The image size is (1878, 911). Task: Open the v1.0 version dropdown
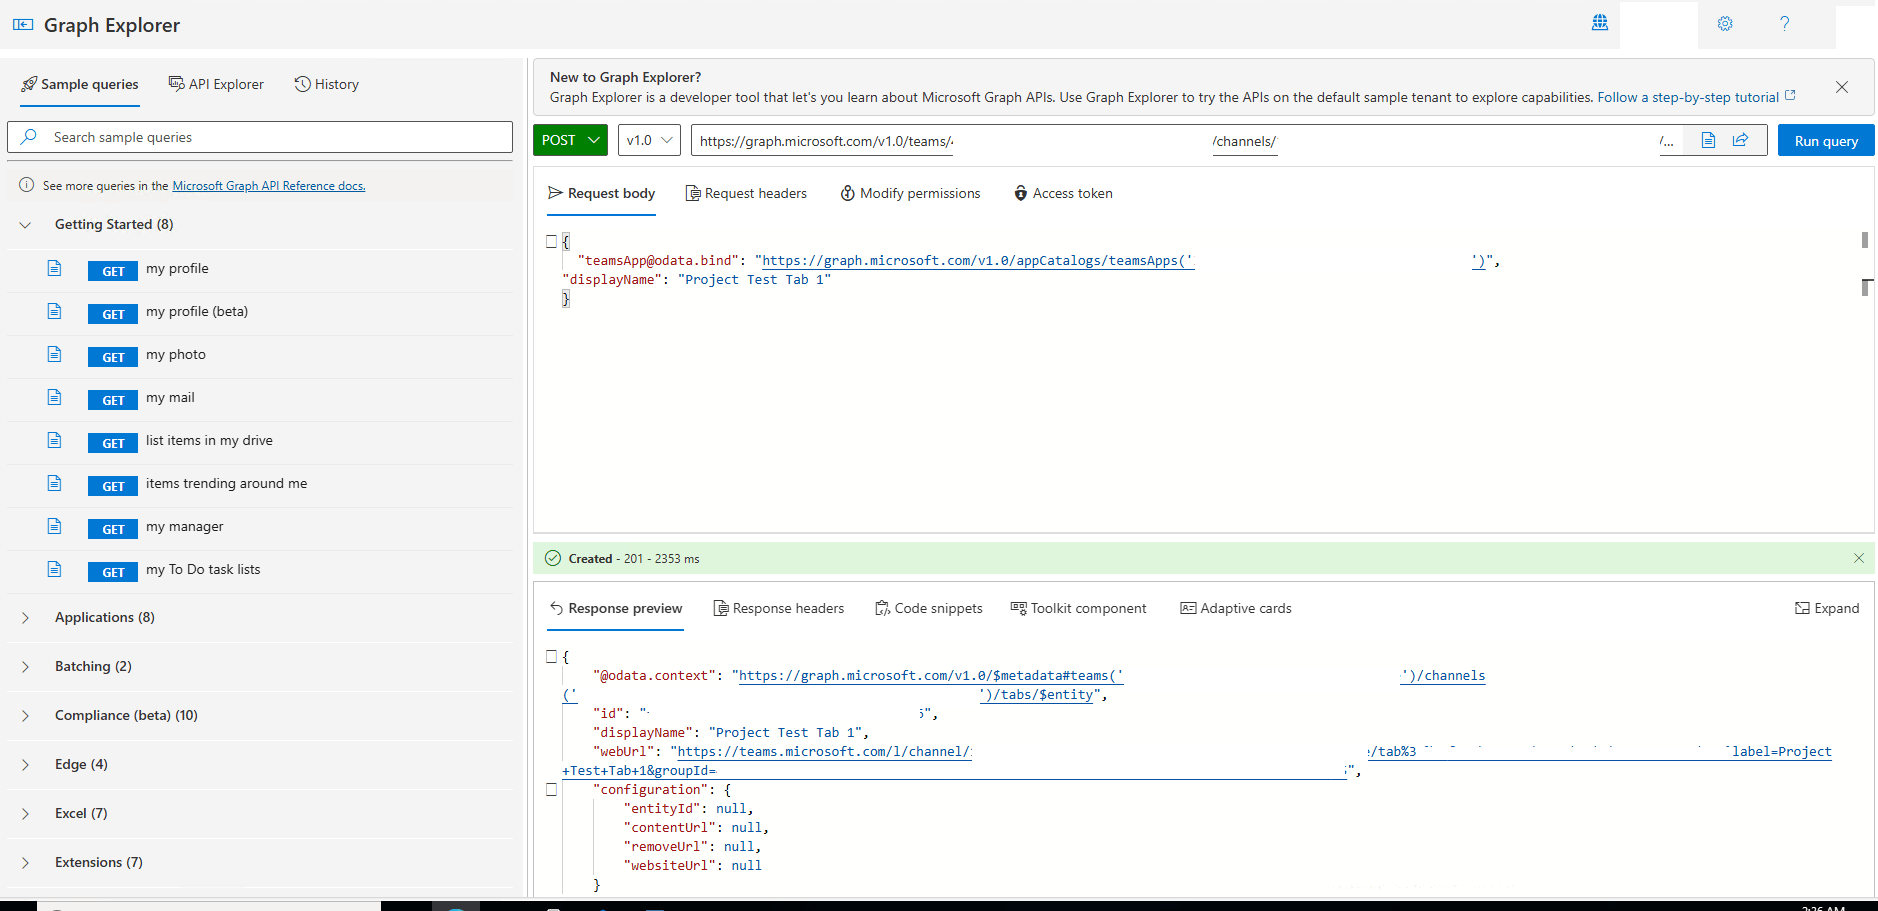[649, 140]
